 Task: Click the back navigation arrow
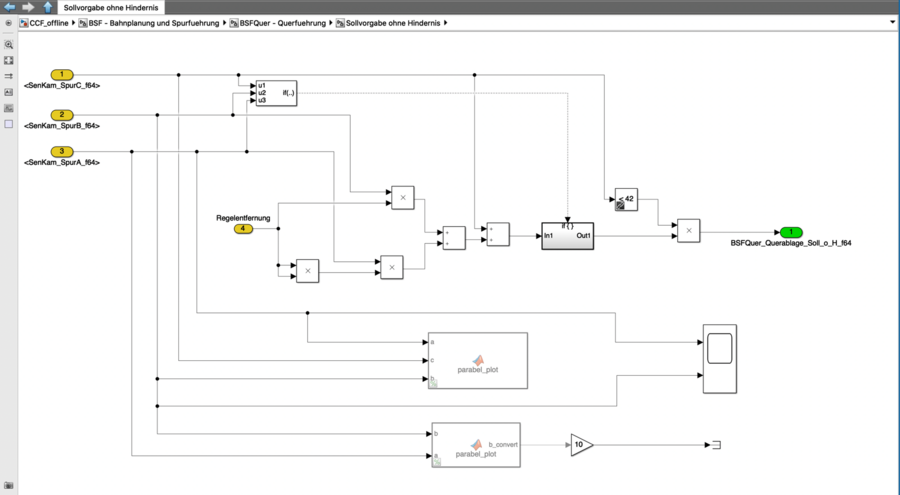pyautogui.click(x=9, y=6)
